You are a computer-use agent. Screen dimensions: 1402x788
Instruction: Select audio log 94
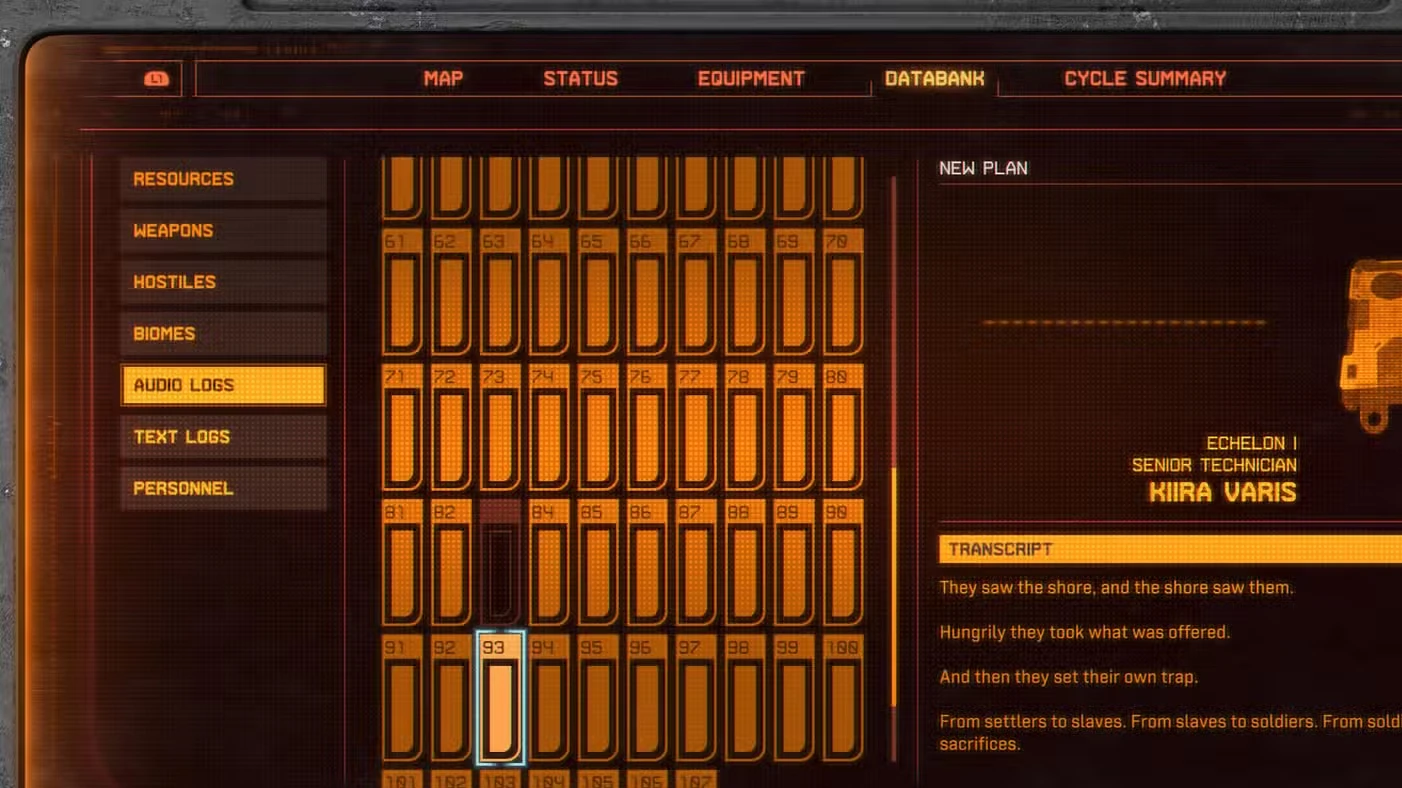click(x=549, y=698)
